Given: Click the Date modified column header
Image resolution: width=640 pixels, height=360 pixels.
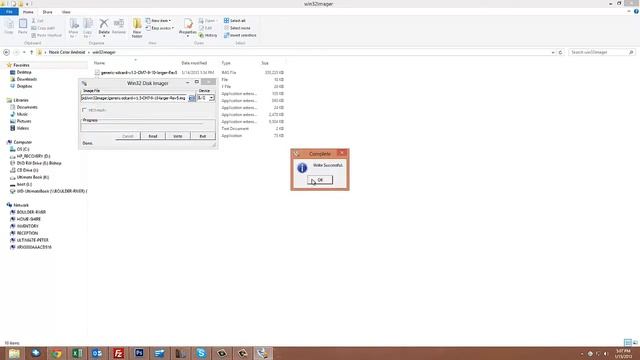Looking at the screenshot, I should coord(194,63).
